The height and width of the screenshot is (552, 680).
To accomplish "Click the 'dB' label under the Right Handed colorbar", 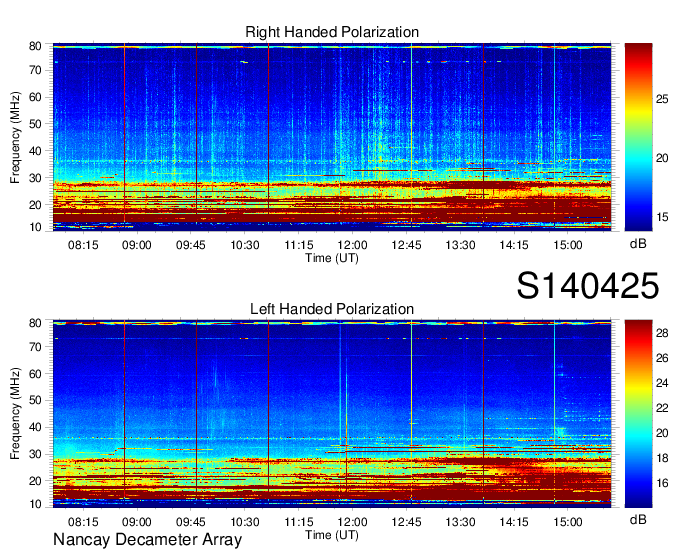I will pyautogui.click(x=638, y=244).
